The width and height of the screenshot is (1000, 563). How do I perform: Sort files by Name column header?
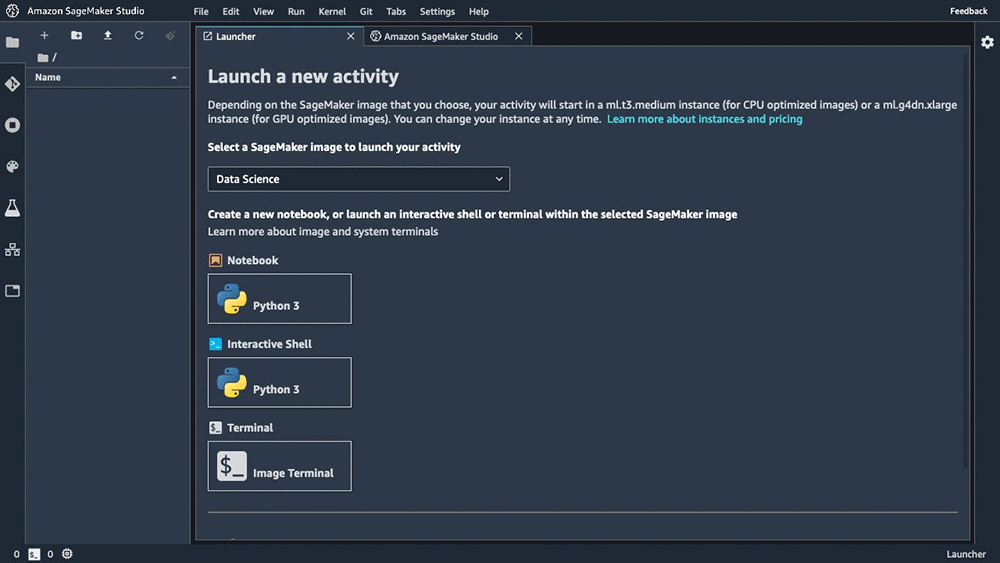[x=107, y=77]
